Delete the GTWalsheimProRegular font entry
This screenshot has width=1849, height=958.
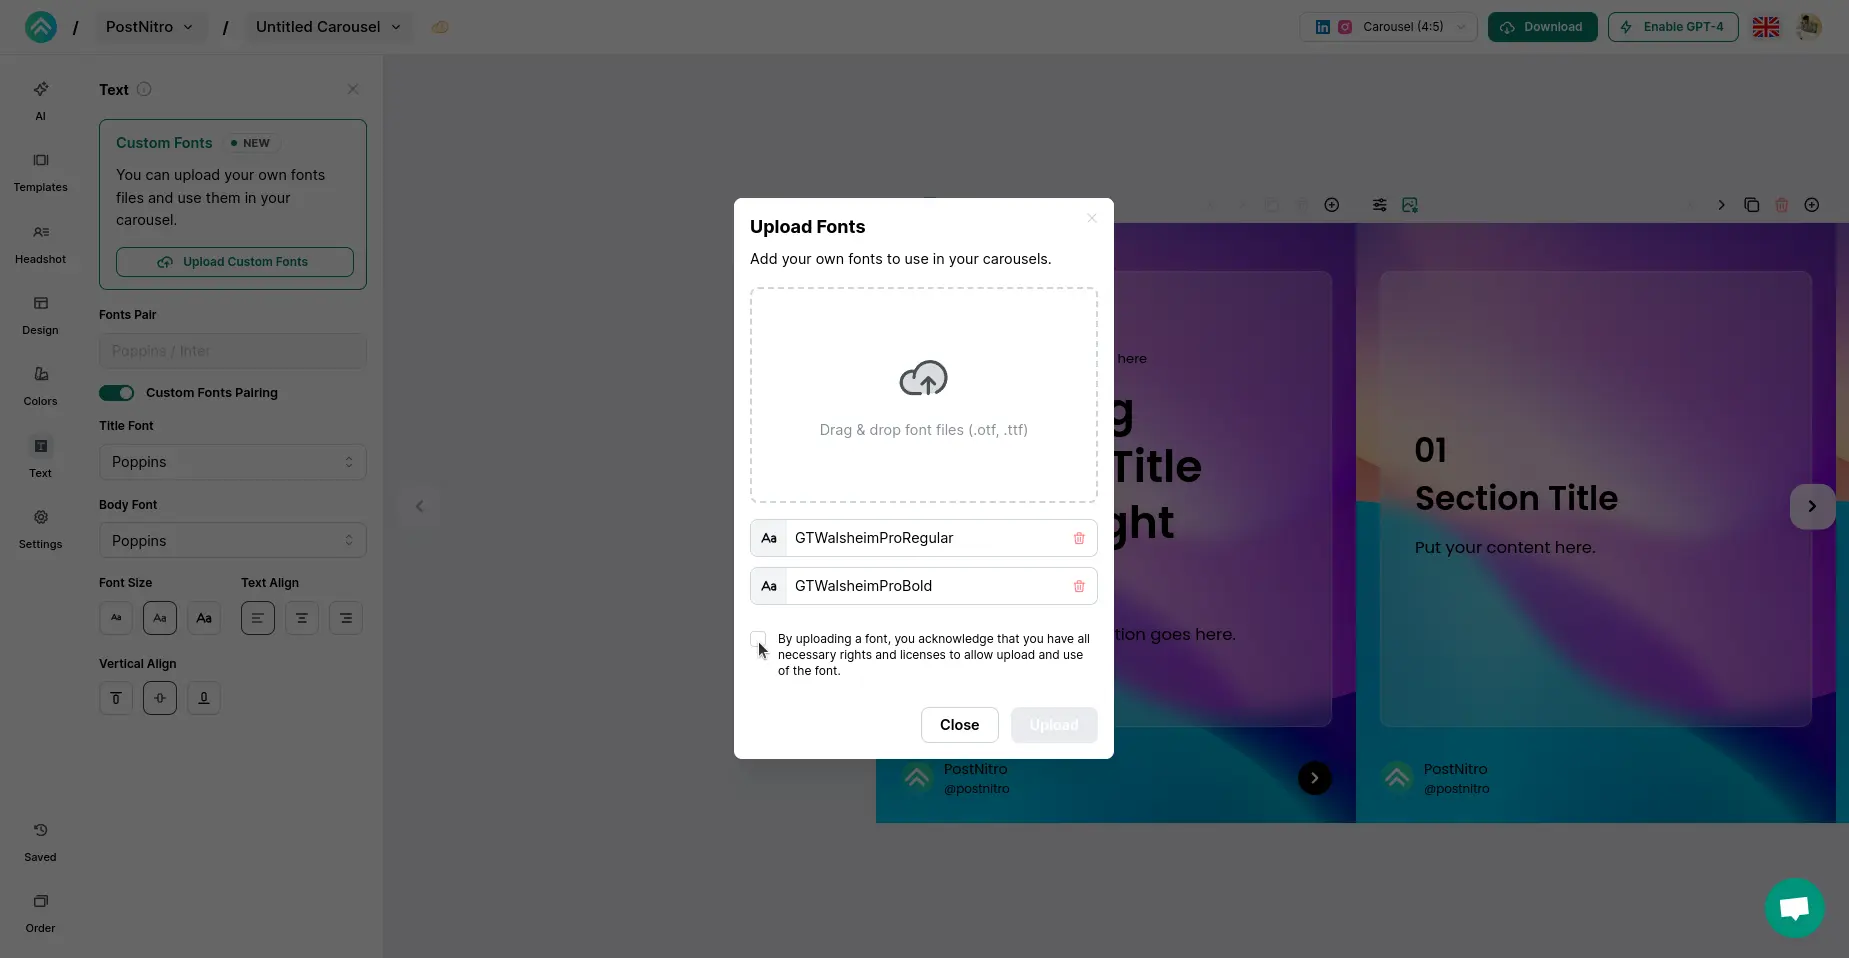[1079, 538]
